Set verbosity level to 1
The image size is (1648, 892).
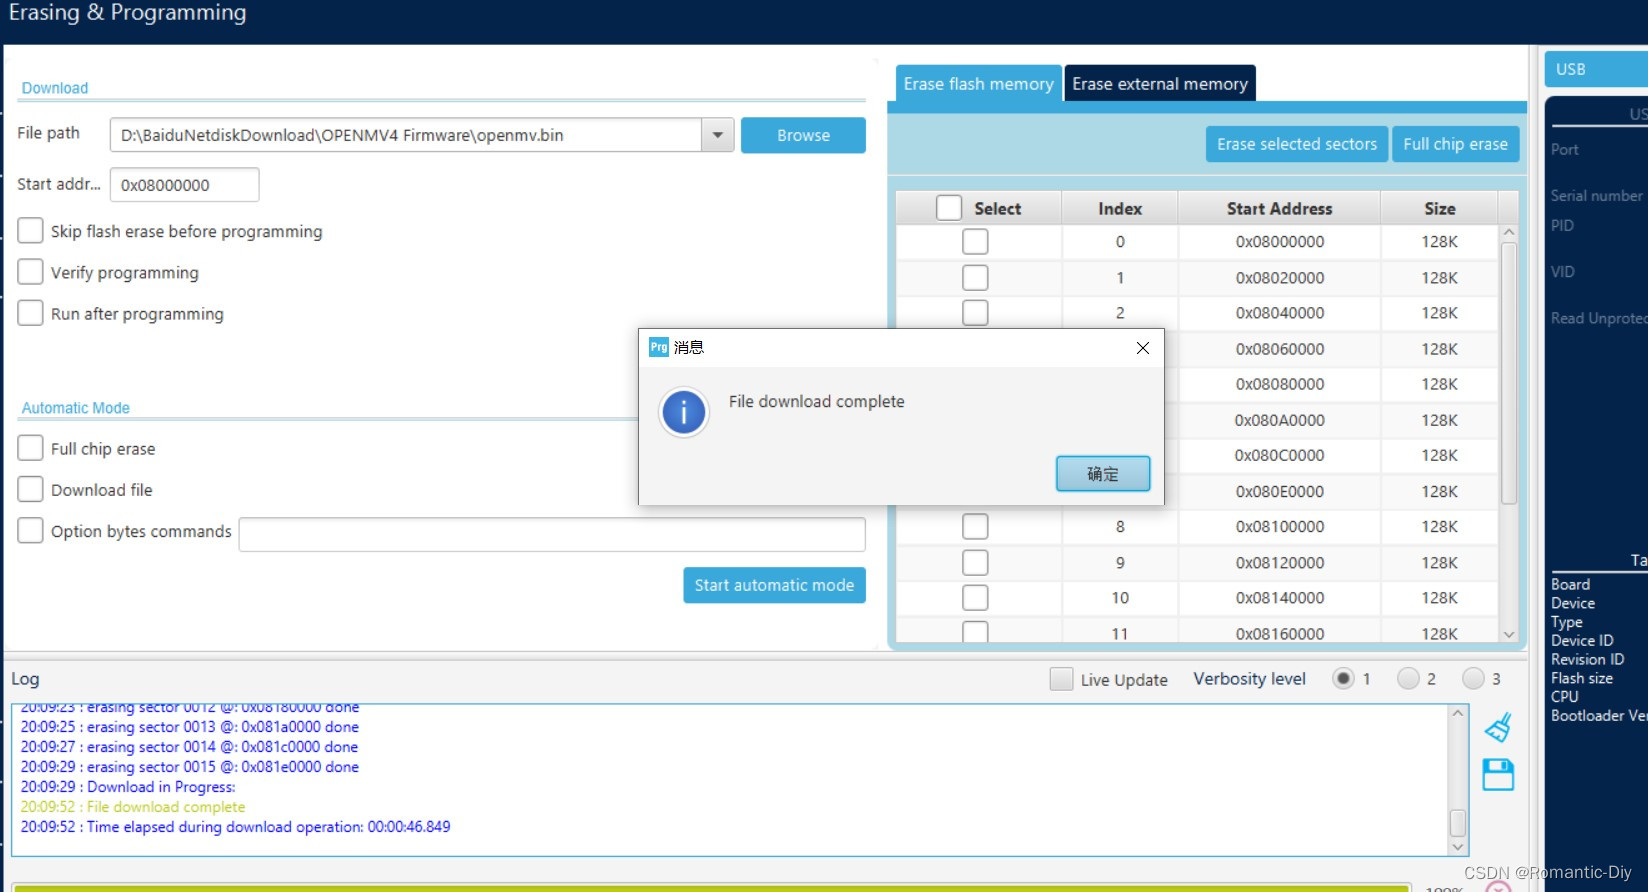1343,679
